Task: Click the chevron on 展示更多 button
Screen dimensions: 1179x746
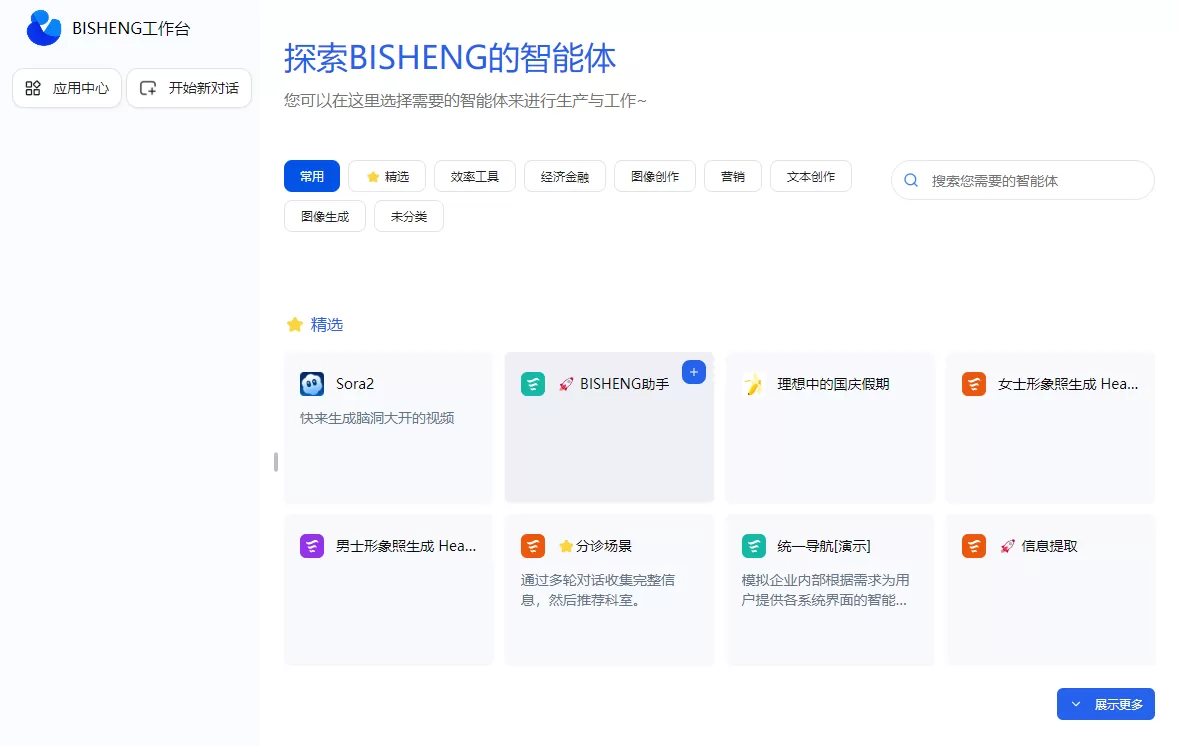Action: tap(1076, 705)
